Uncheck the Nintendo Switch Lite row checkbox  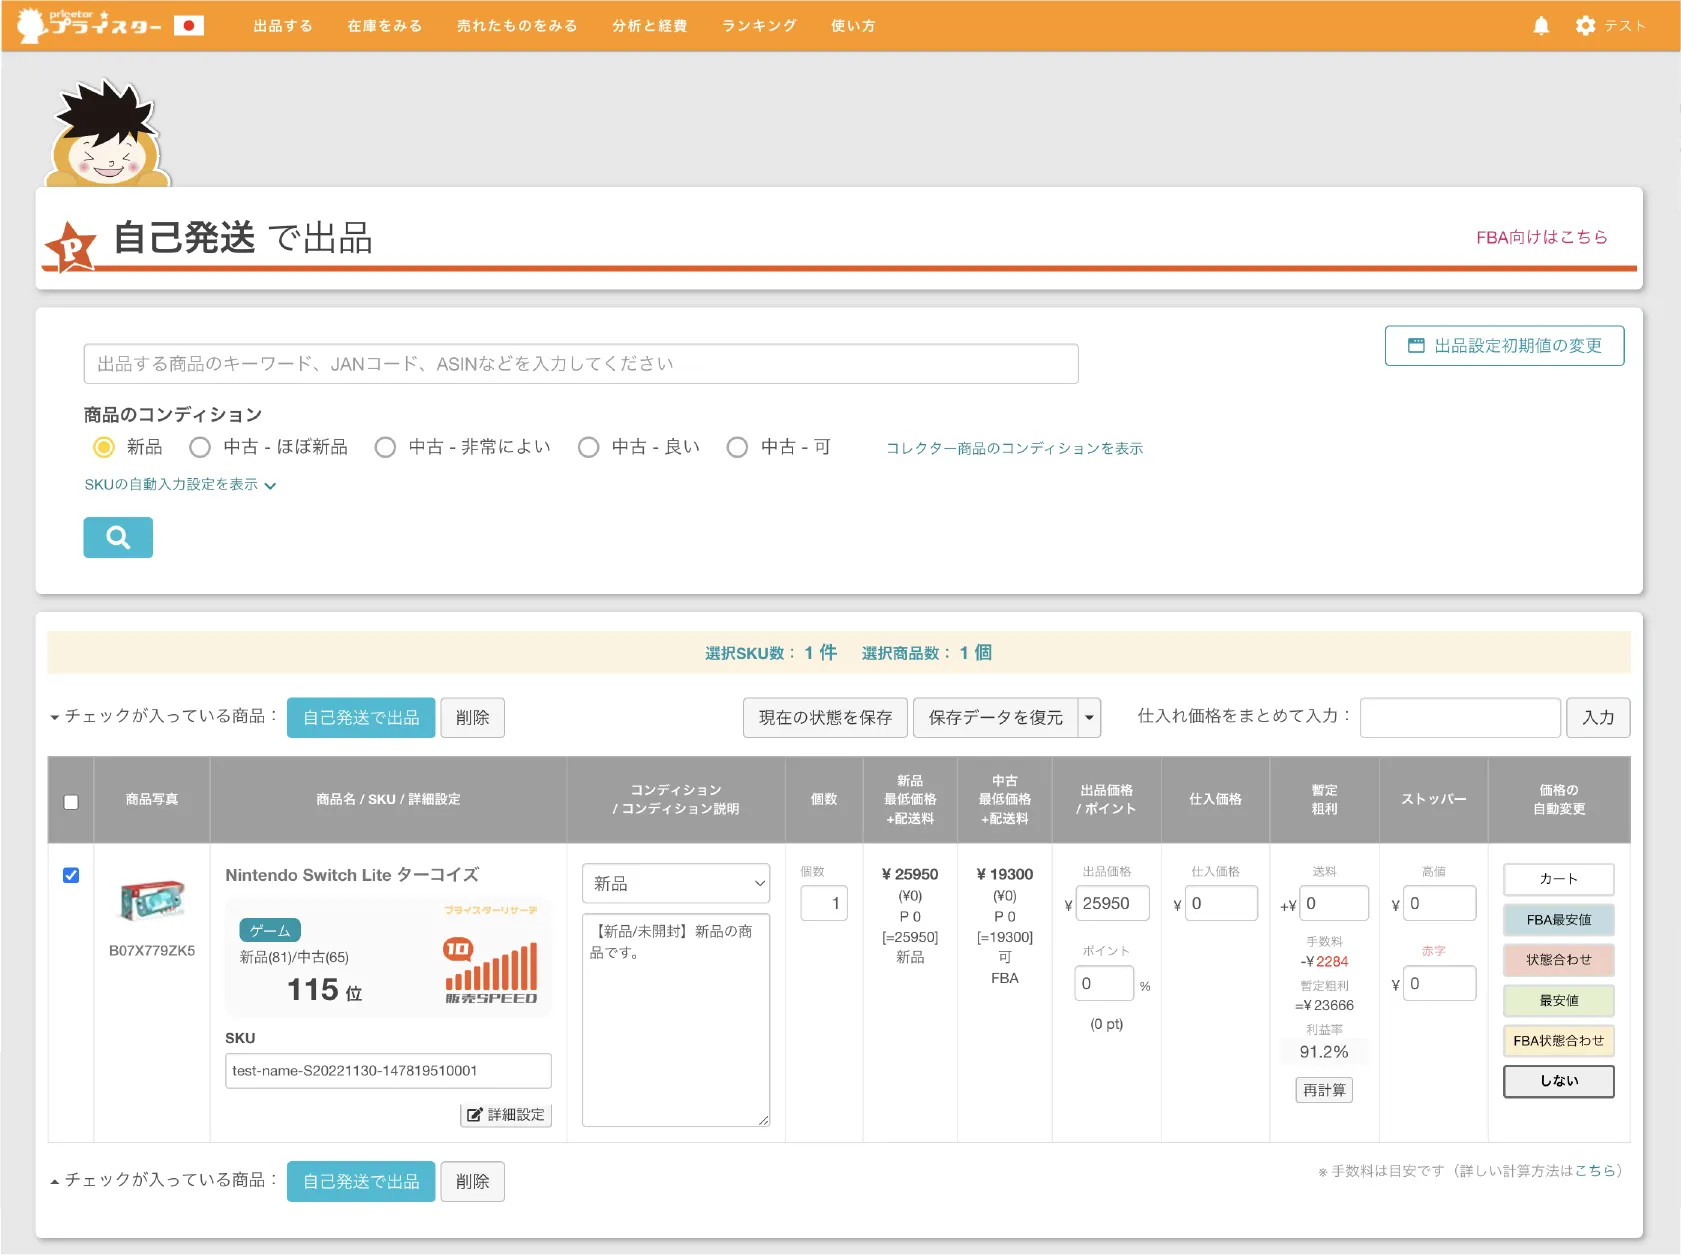click(x=71, y=875)
